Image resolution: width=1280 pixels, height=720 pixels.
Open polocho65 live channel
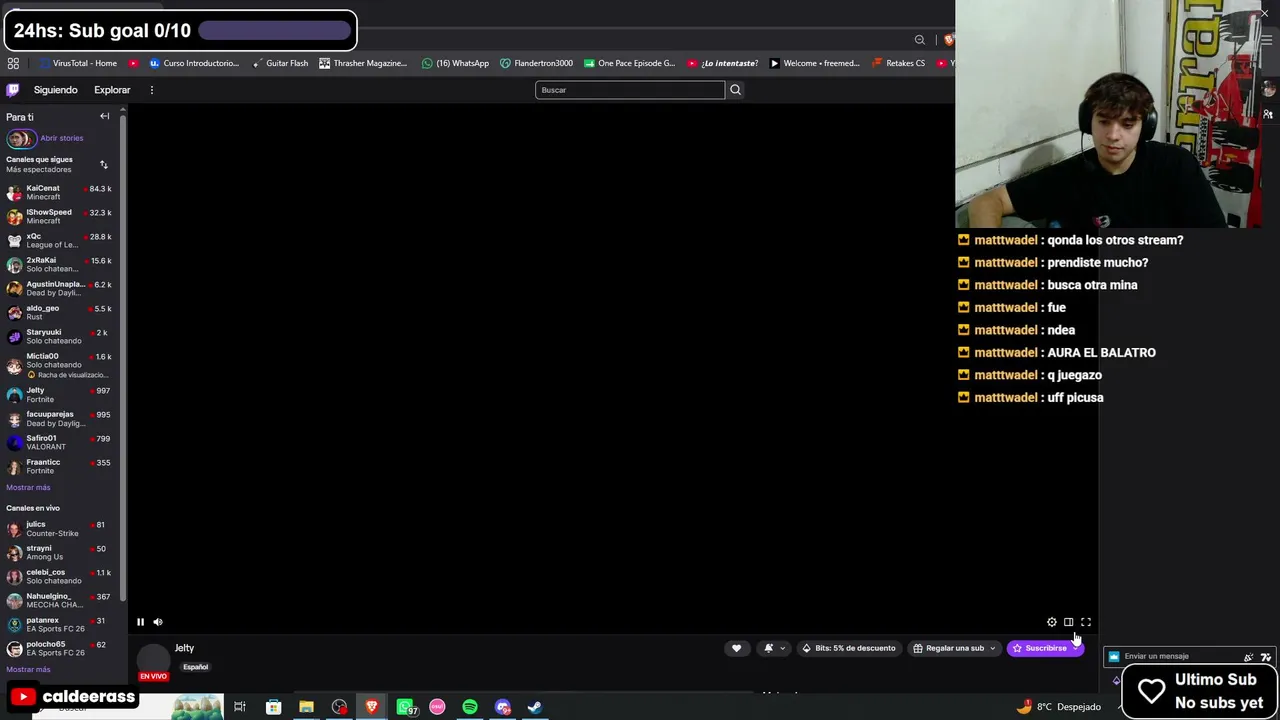click(x=60, y=648)
